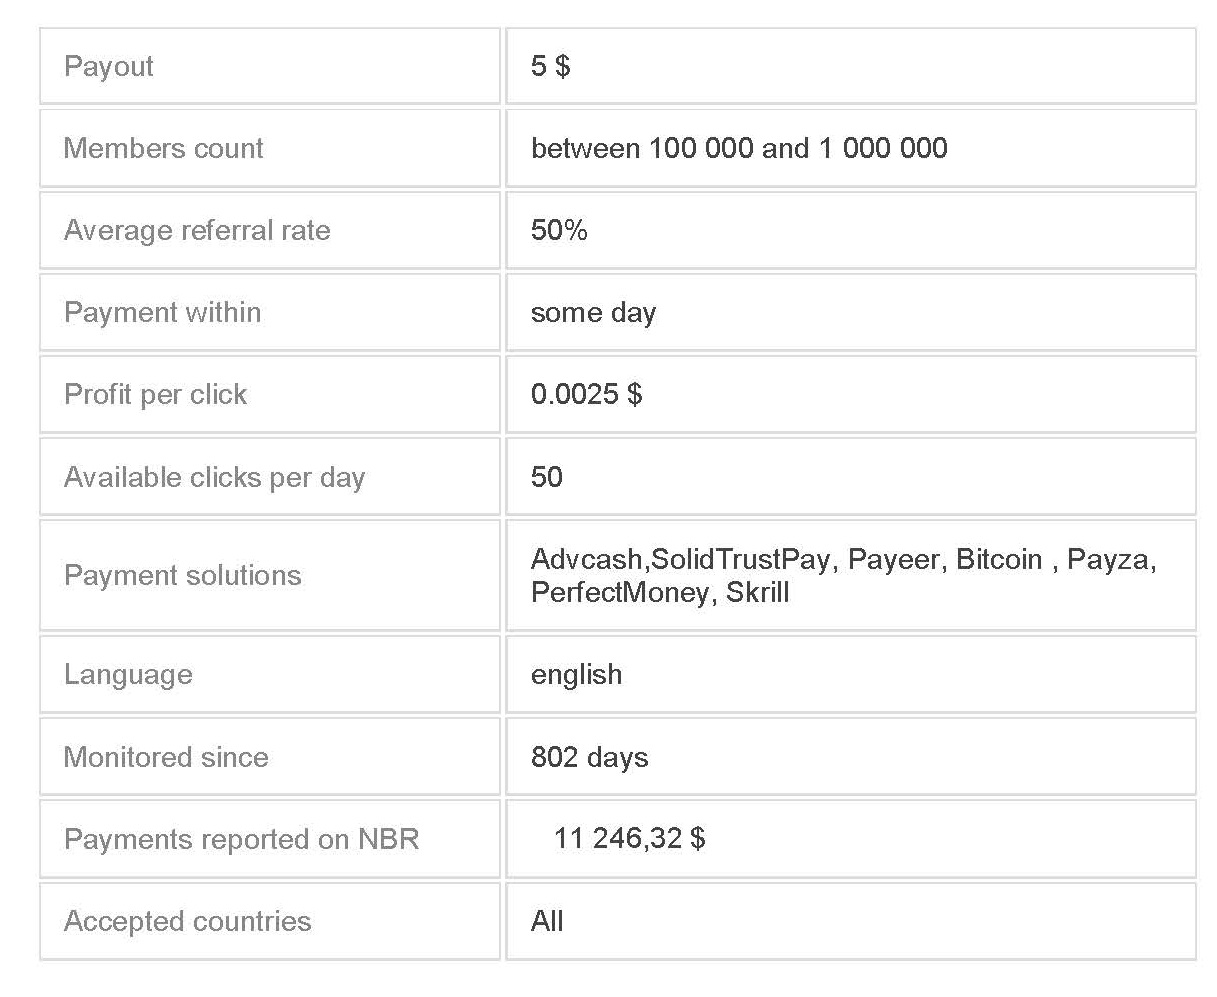Click the Payment within label
This screenshot has width=1217, height=997.
[x=162, y=312]
